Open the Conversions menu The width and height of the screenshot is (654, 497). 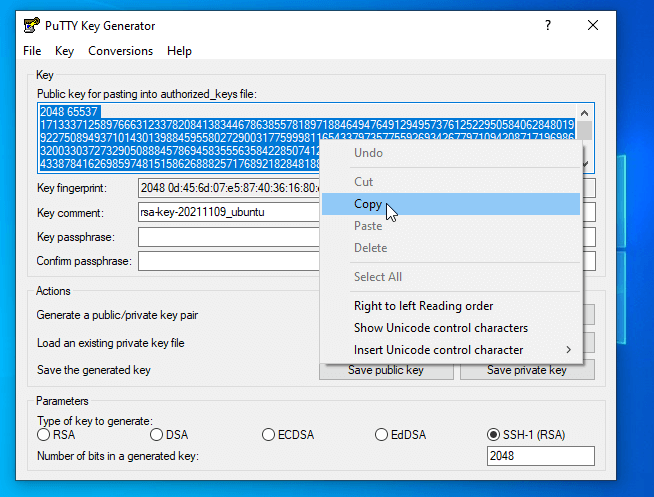(121, 51)
